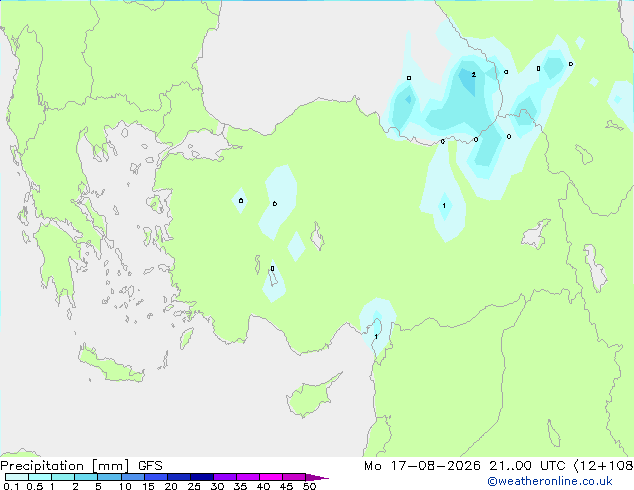Click the forecast date Mo 17-08-2026 label
Image resolution: width=634 pixels, height=490 pixels.
(x=423, y=466)
